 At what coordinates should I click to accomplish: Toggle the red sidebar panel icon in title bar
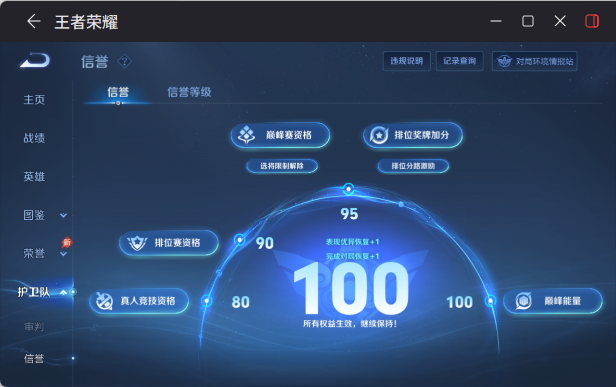click(x=592, y=21)
